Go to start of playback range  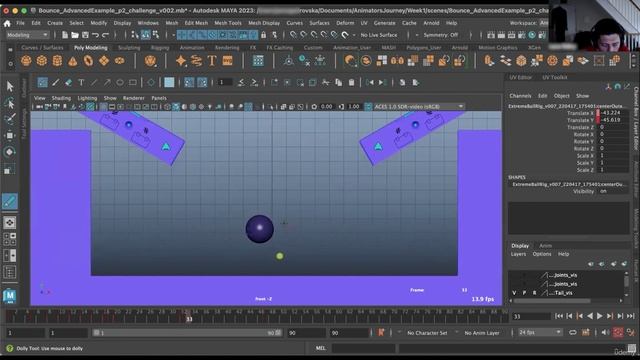coord(559,316)
